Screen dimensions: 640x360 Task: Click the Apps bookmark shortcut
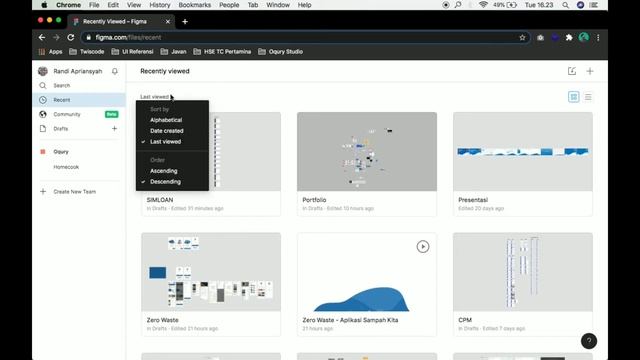50,52
